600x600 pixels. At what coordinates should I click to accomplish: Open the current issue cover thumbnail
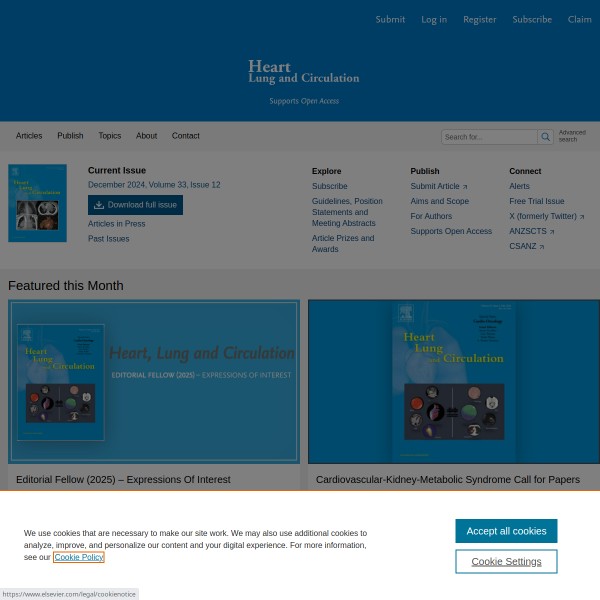37,203
